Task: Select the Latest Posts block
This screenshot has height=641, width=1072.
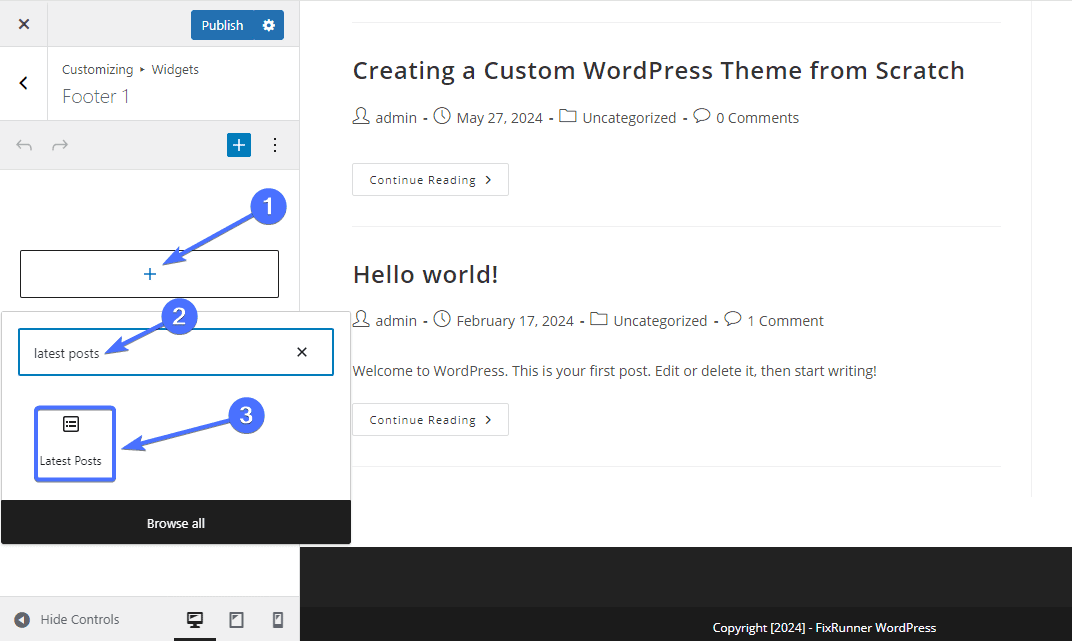Action: click(75, 444)
